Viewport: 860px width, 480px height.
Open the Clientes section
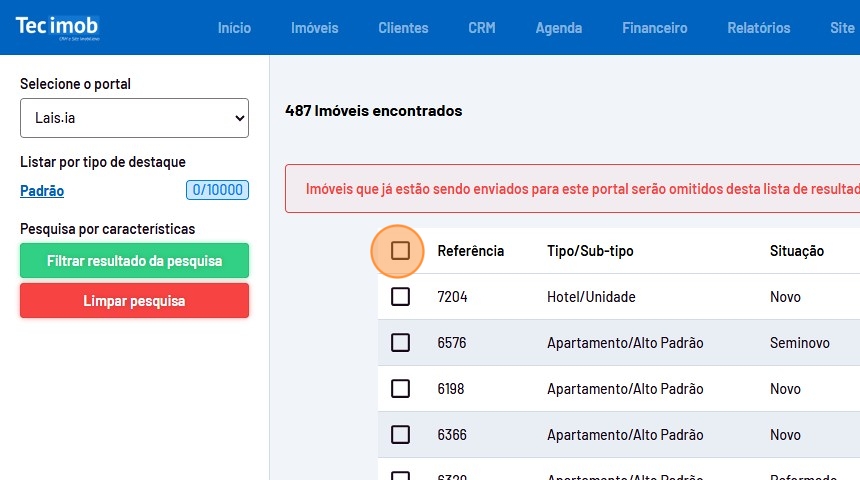pyautogui.click(x=403, y=28)
